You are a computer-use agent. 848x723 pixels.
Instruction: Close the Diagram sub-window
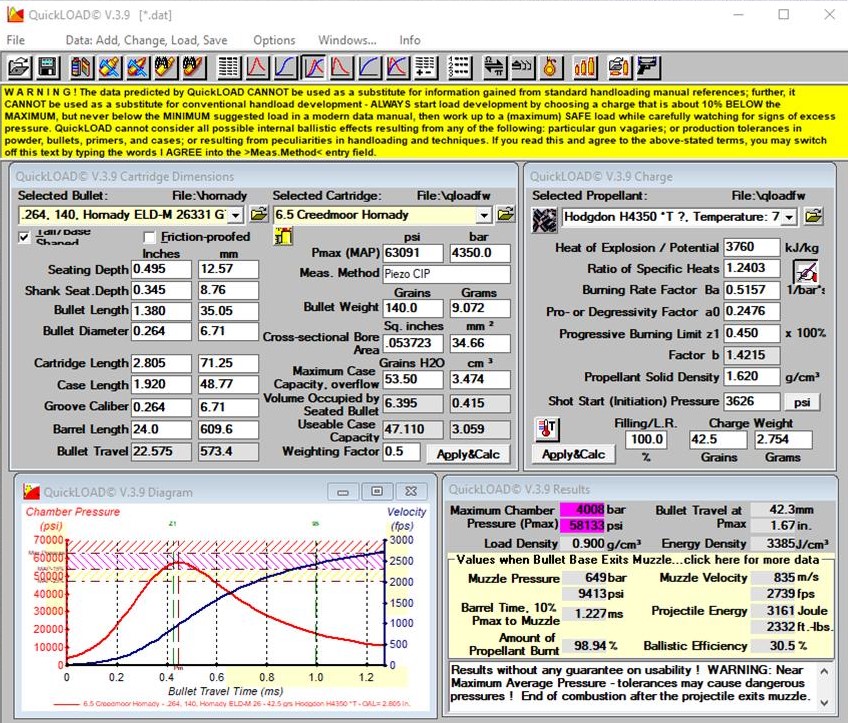point(411,492)
